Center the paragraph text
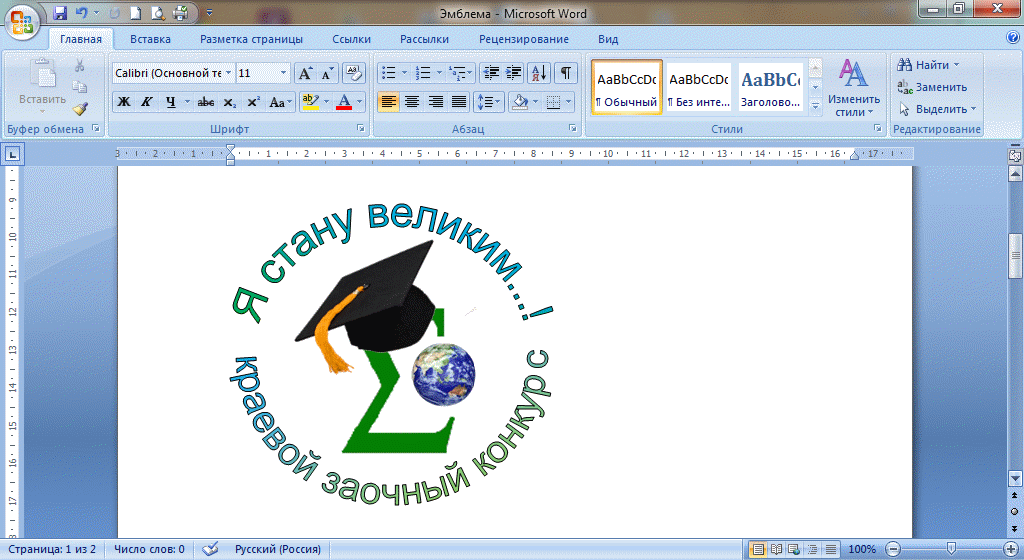Viewport: 1024px width, 560px height. point(411,102)
